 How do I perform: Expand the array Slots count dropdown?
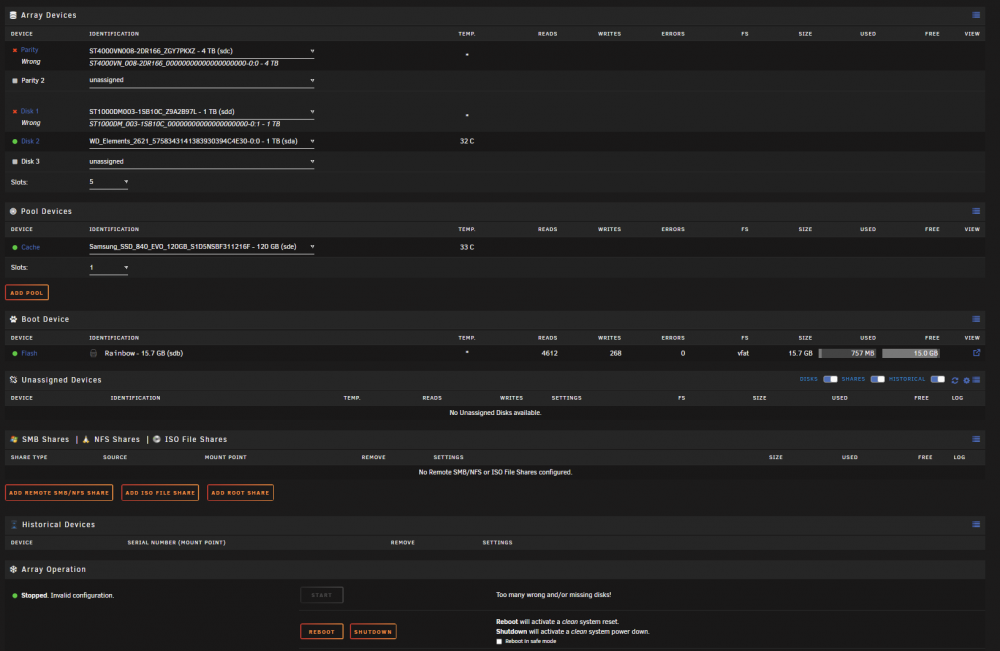[108, 182]
